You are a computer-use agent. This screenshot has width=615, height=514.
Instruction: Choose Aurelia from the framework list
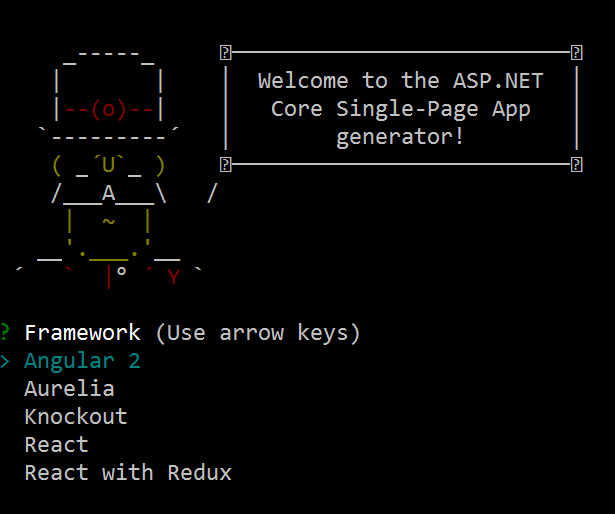tap(69, 389)
